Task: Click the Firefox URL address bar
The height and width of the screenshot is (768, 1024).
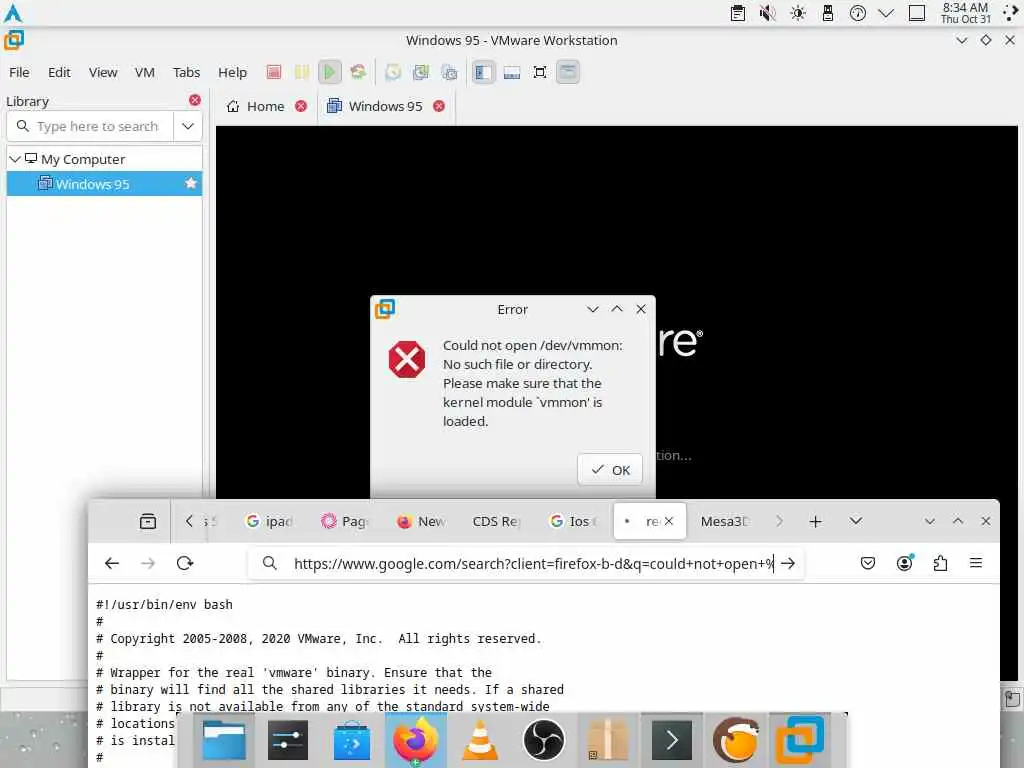Action: (526, 563)
